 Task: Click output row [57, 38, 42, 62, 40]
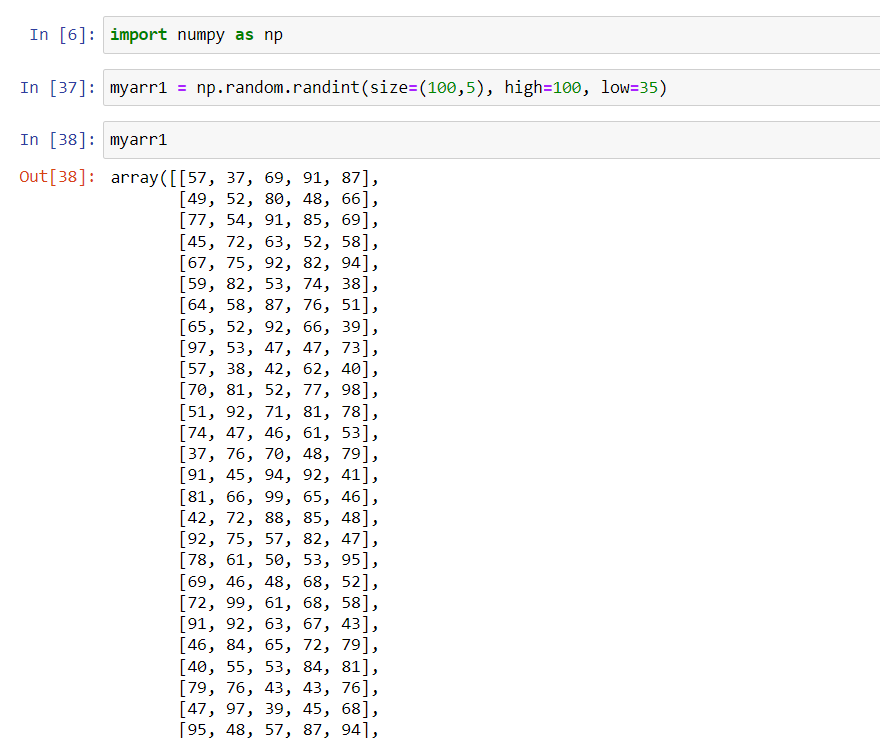tap(278, 369)
